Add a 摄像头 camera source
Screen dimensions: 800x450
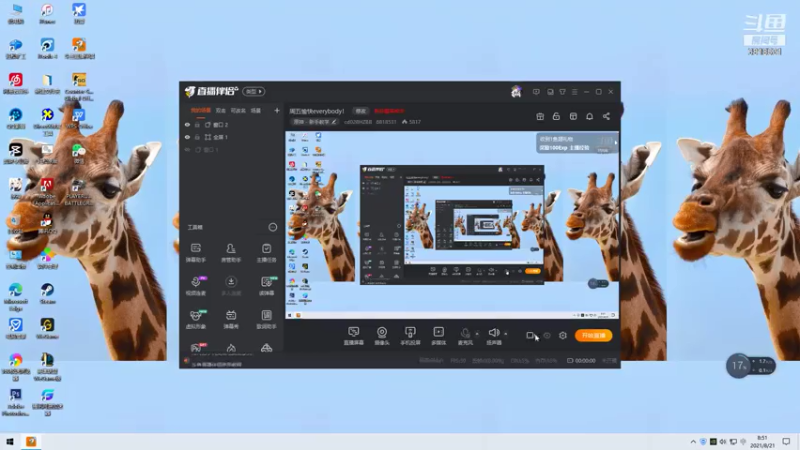pyautogui.click(x=382, y=336)
